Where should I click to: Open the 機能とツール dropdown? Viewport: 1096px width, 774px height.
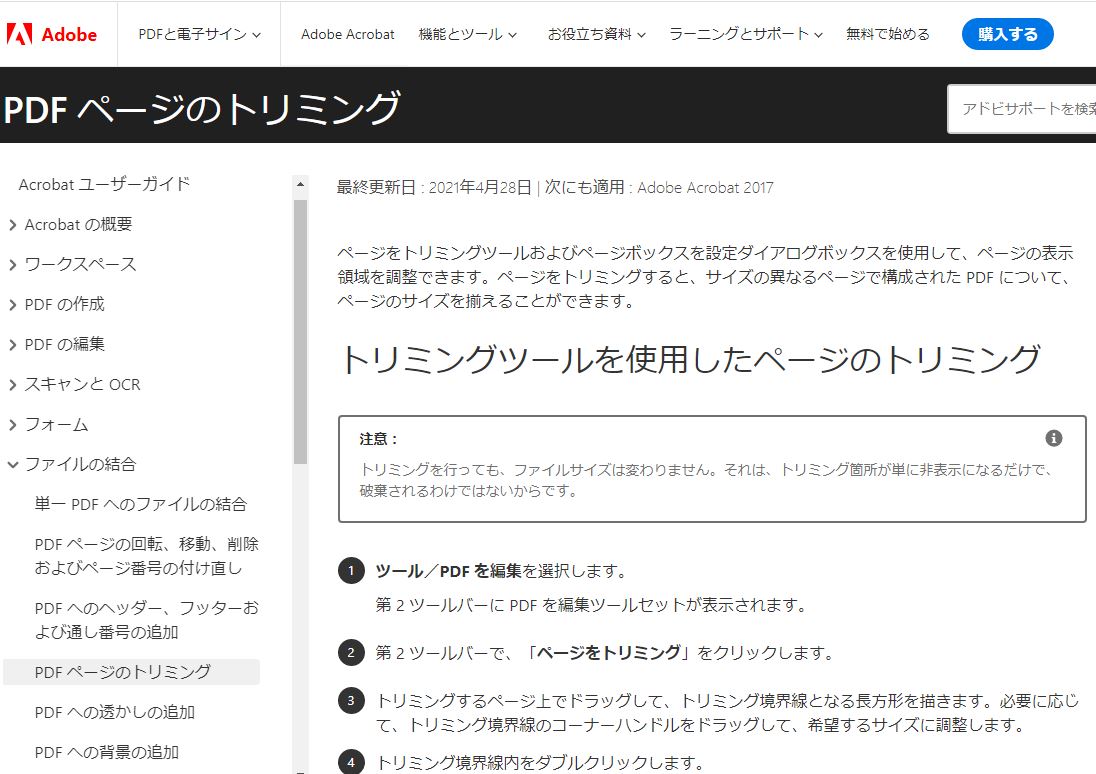tap(465, 34)
